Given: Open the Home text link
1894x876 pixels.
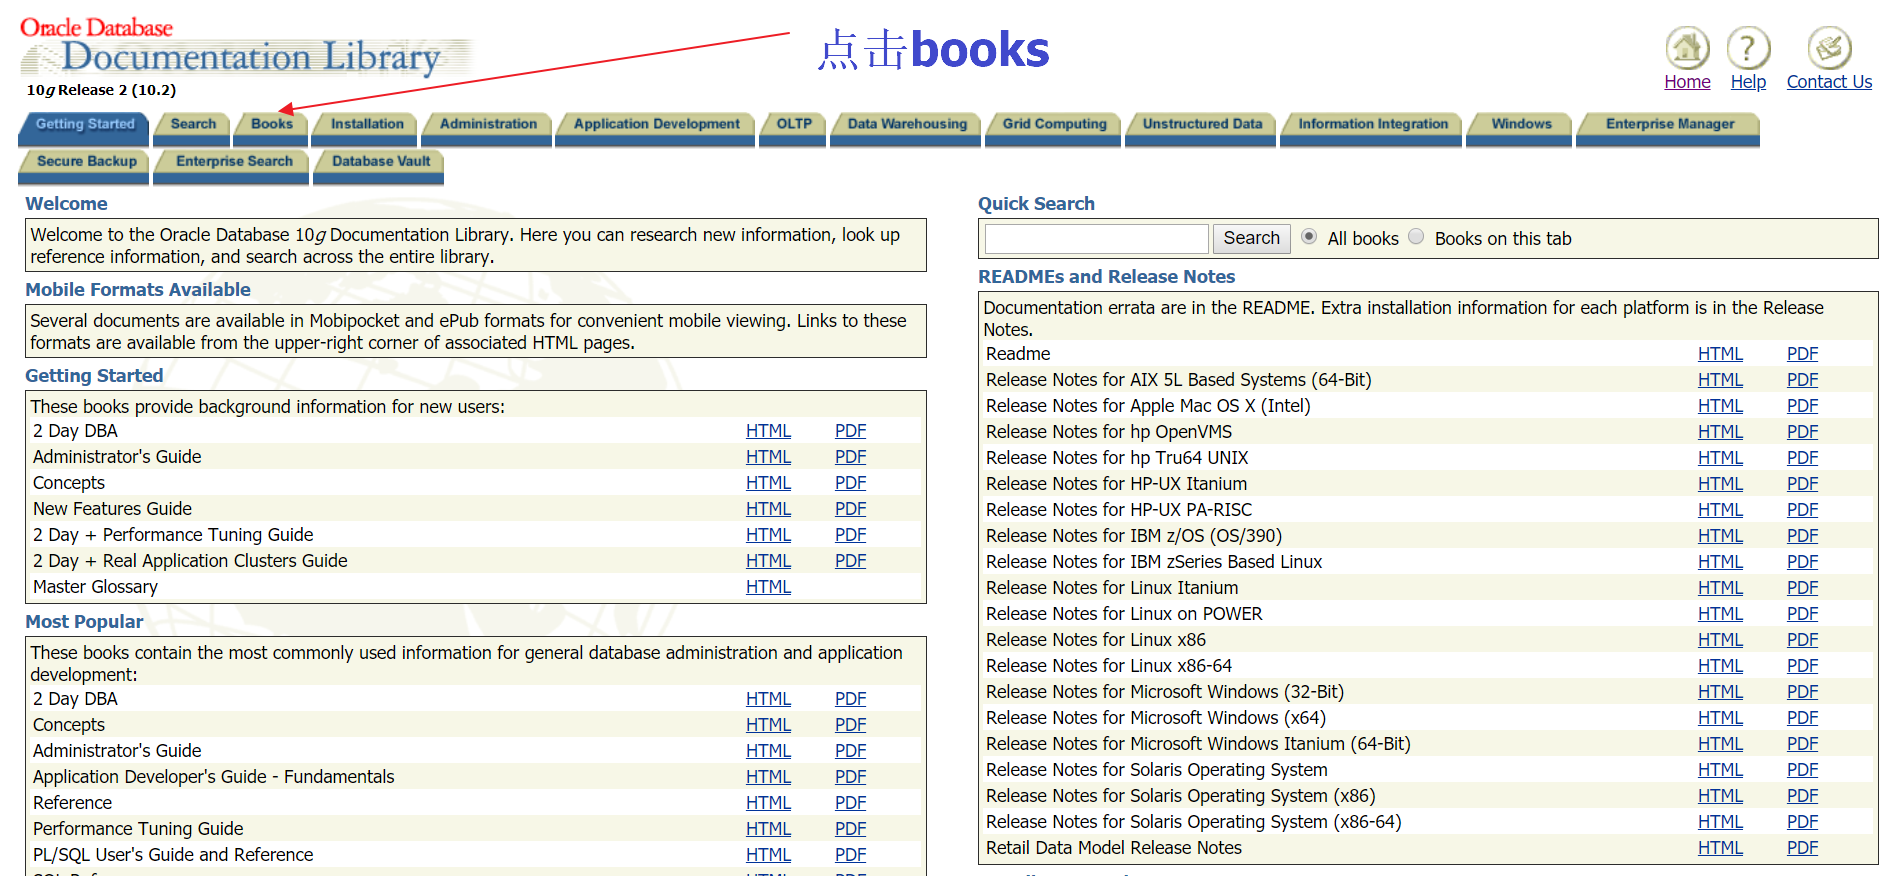Looking at the screenshot, I should coord(1687,82).
